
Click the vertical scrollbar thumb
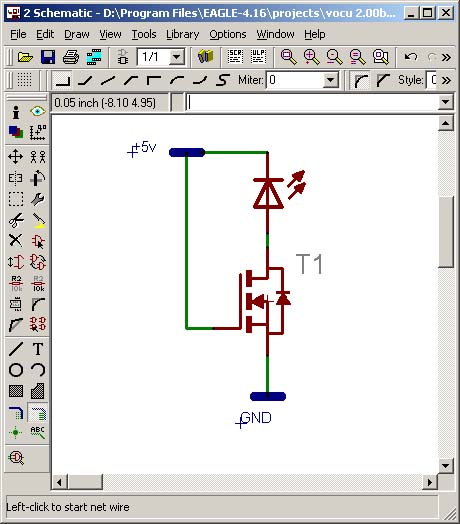(x=445, y=232)
